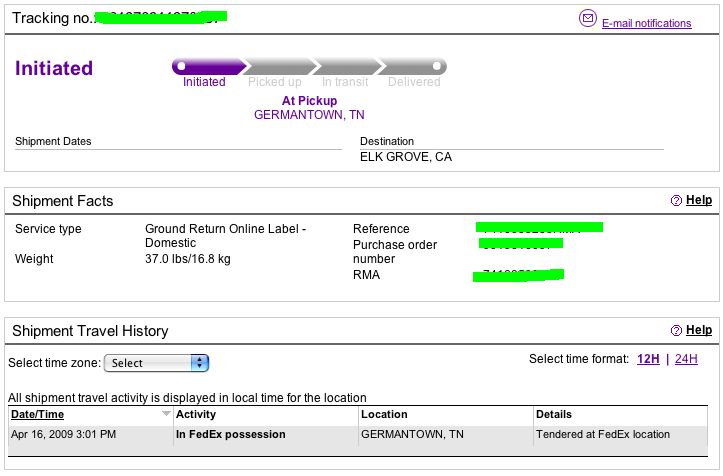723x476 pixels.
Task: Click the e-mail envelope icon
Action: coord(587,18)
